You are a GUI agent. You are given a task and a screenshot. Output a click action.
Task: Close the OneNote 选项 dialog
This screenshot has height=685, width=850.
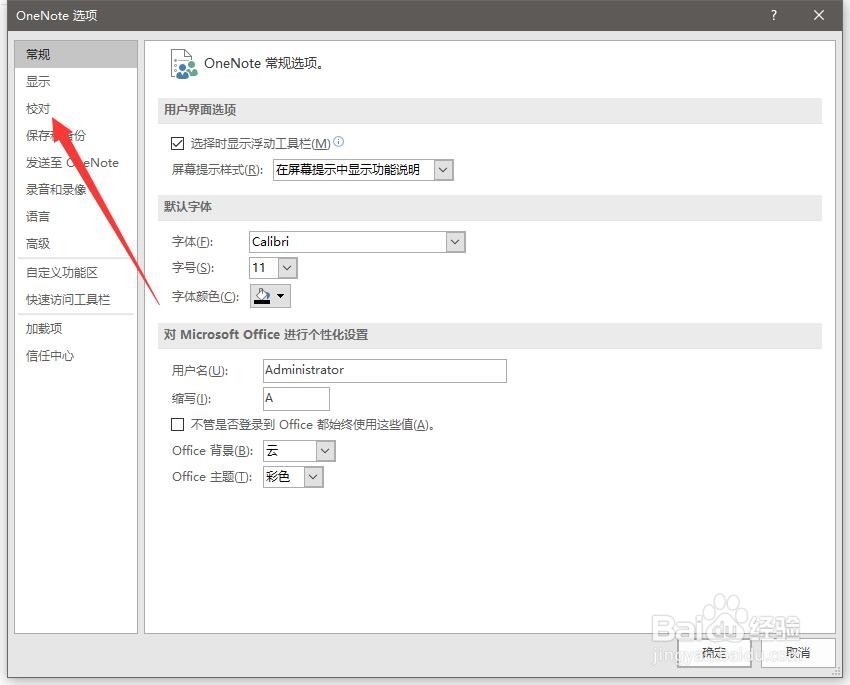[819, 15]
